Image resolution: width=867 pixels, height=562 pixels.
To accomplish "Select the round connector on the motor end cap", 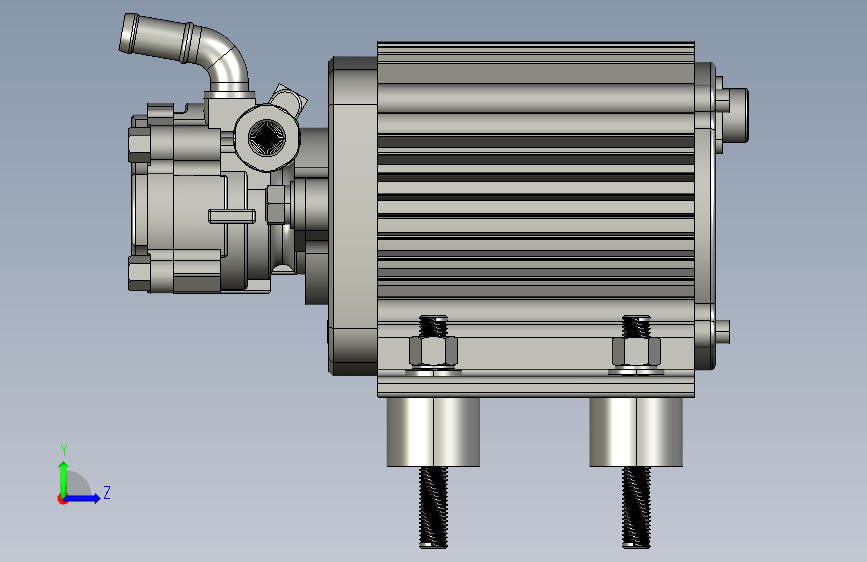I will pyautogui.click(x=738, y=115).
